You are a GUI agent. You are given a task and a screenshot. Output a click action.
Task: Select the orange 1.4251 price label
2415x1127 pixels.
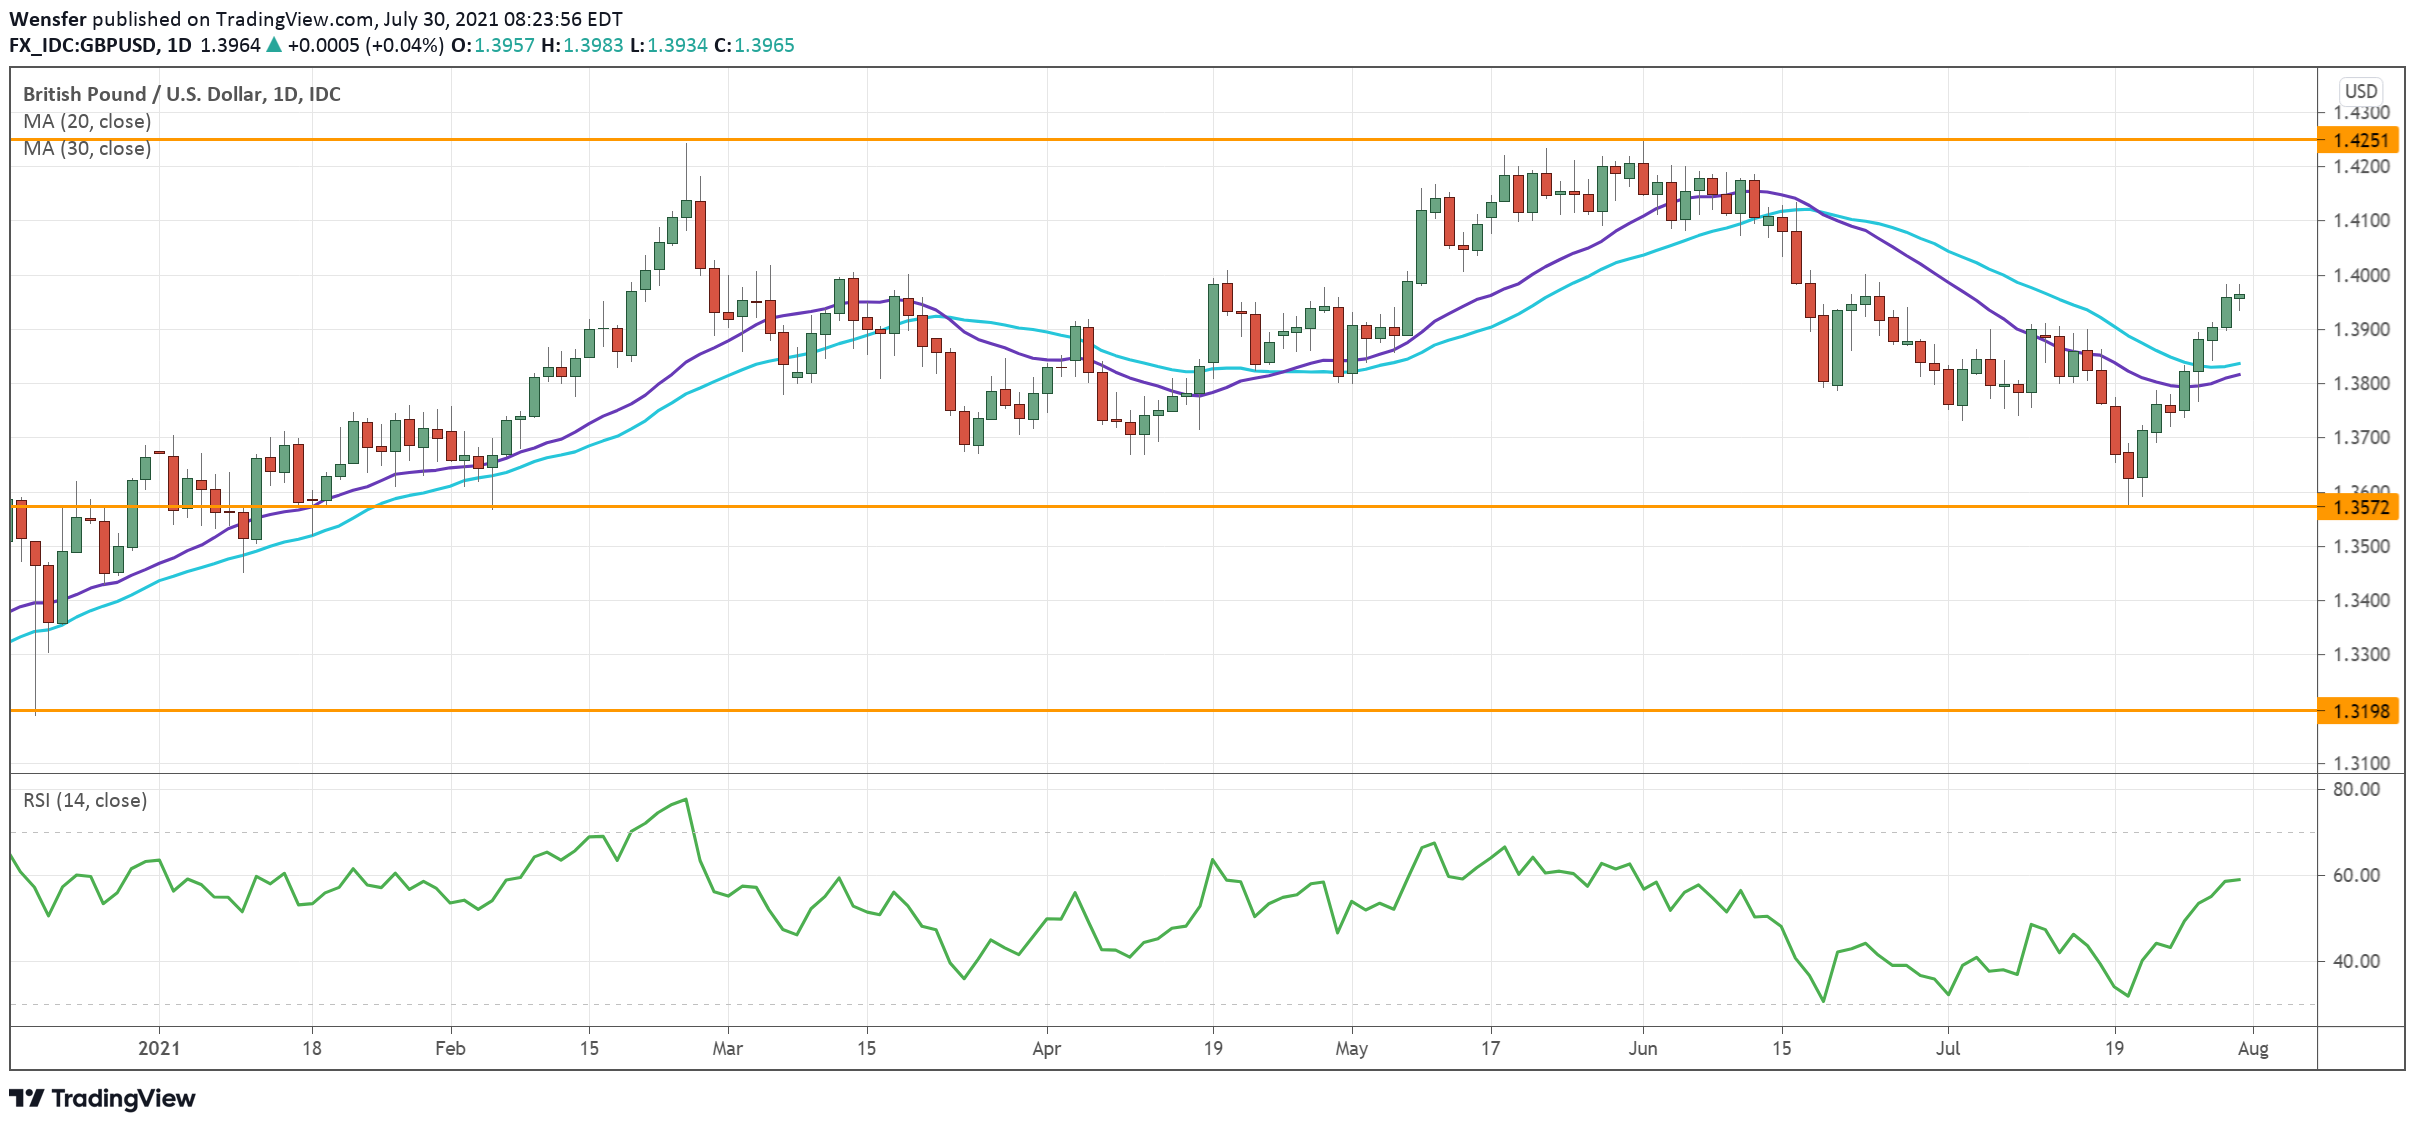[2359, 141]
